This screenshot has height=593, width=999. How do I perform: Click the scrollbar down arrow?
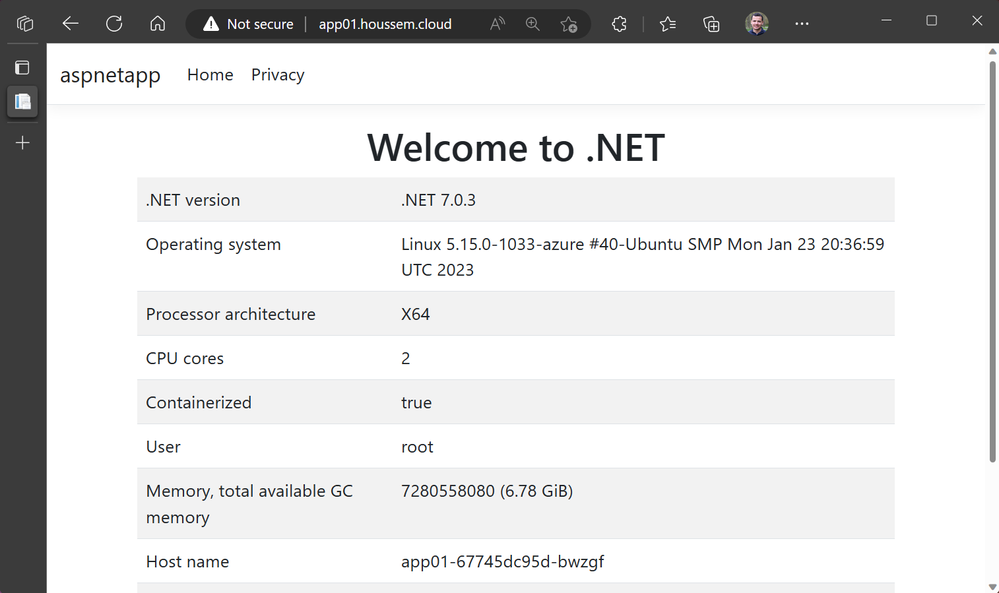coord(993,587)
